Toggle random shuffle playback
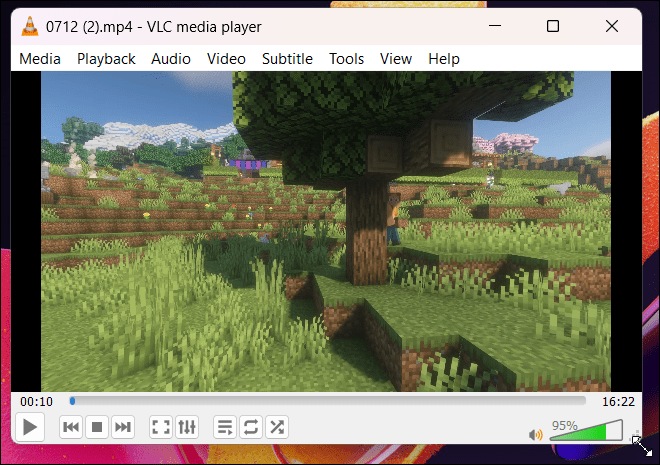The image size is (660, 465). 277,427
